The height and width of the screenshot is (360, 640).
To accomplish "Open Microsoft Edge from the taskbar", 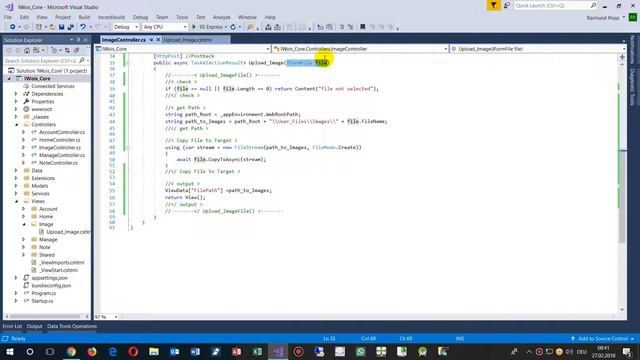I will pyautogui.click(x=113, y=351).
